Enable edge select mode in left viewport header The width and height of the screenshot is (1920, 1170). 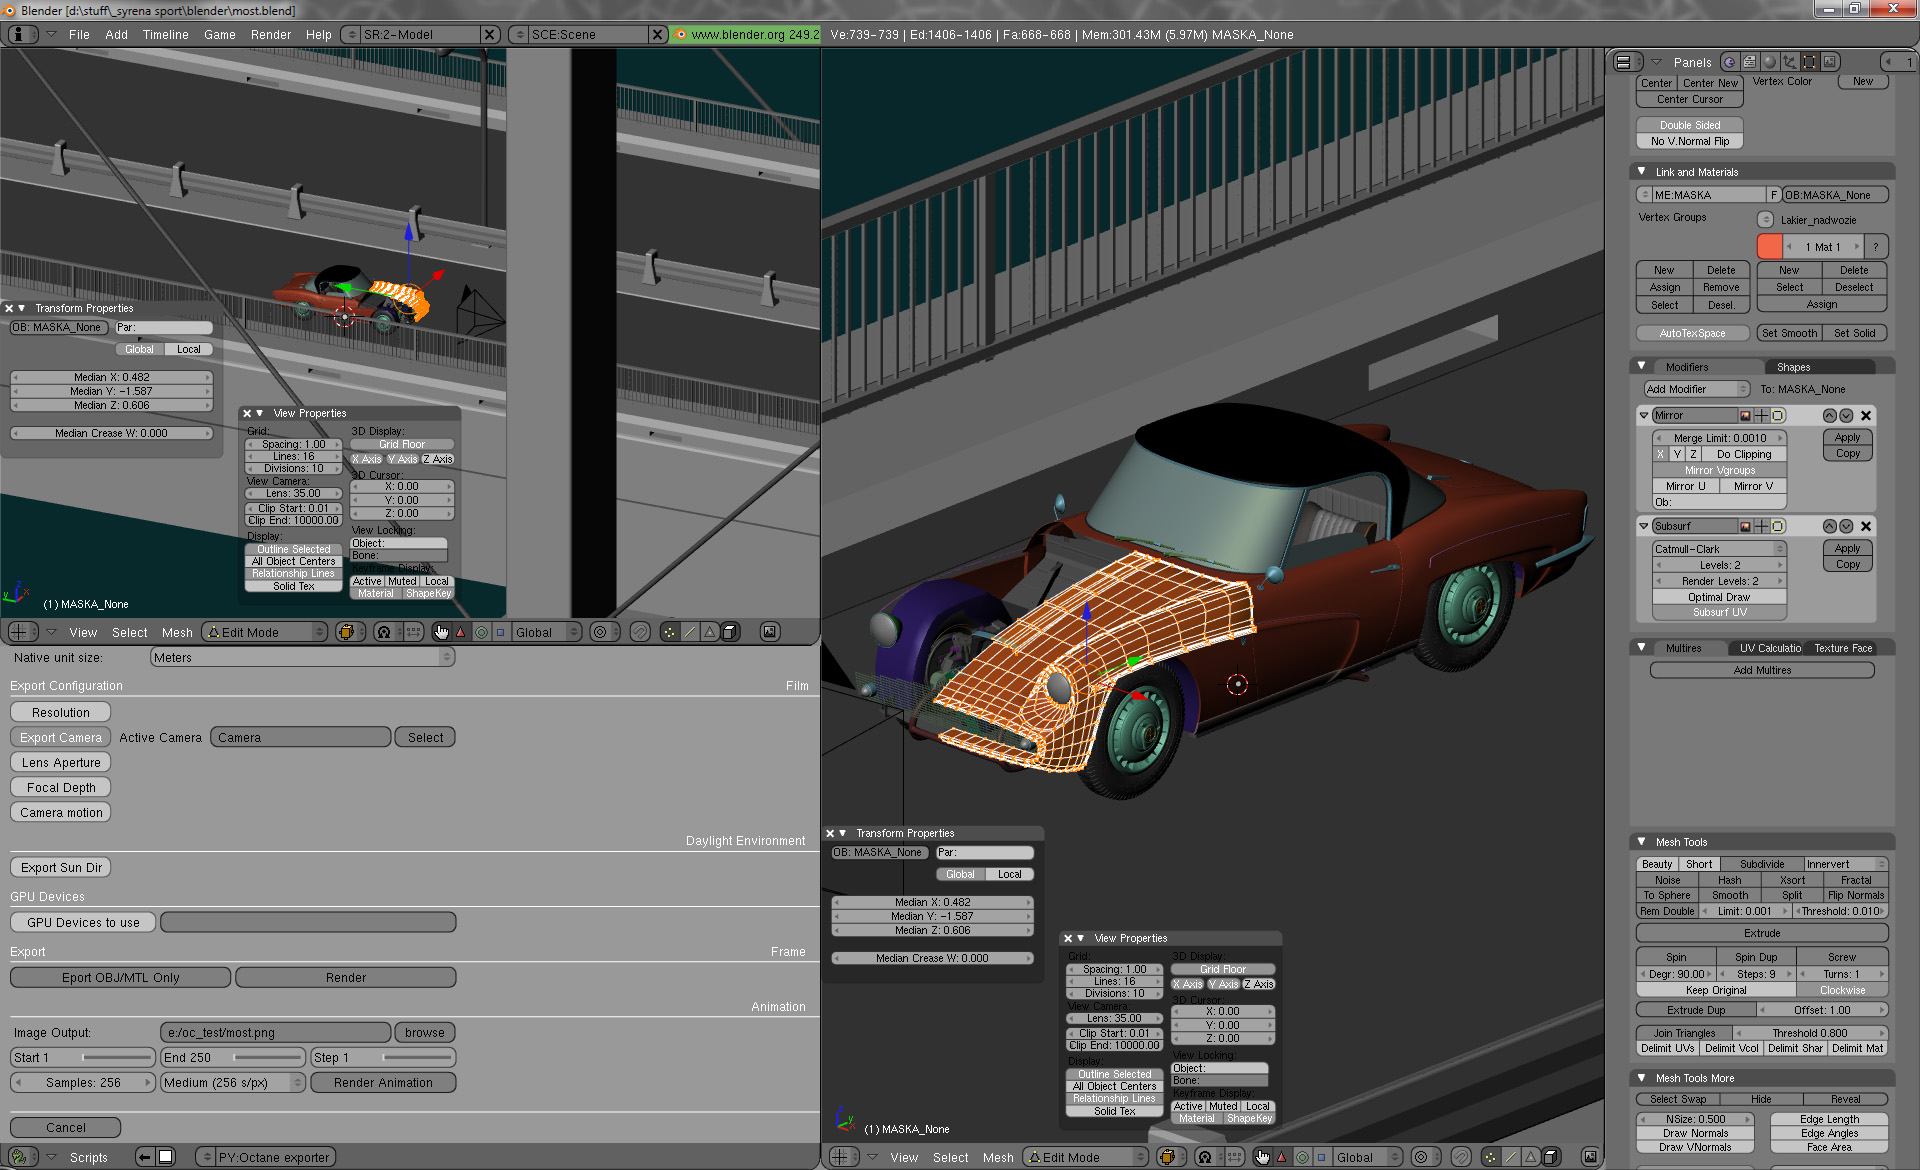click(x=690, y=632)
